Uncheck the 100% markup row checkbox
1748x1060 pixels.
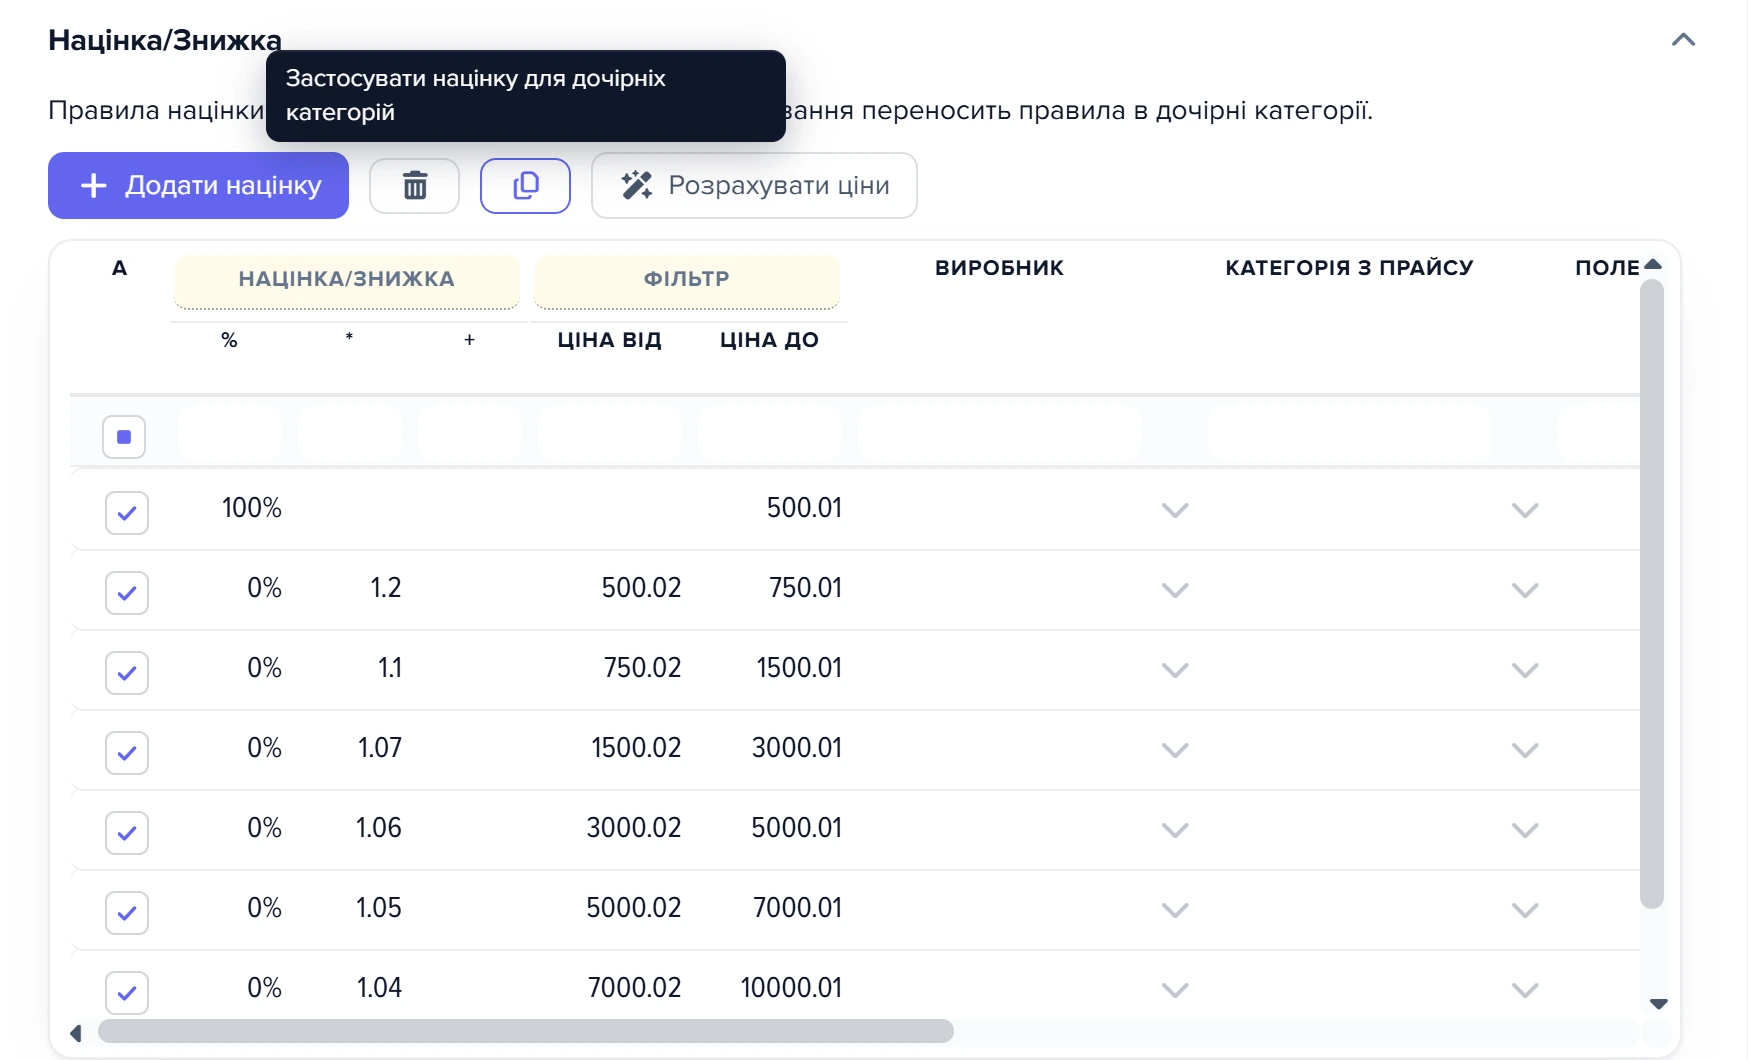point(127,513)
